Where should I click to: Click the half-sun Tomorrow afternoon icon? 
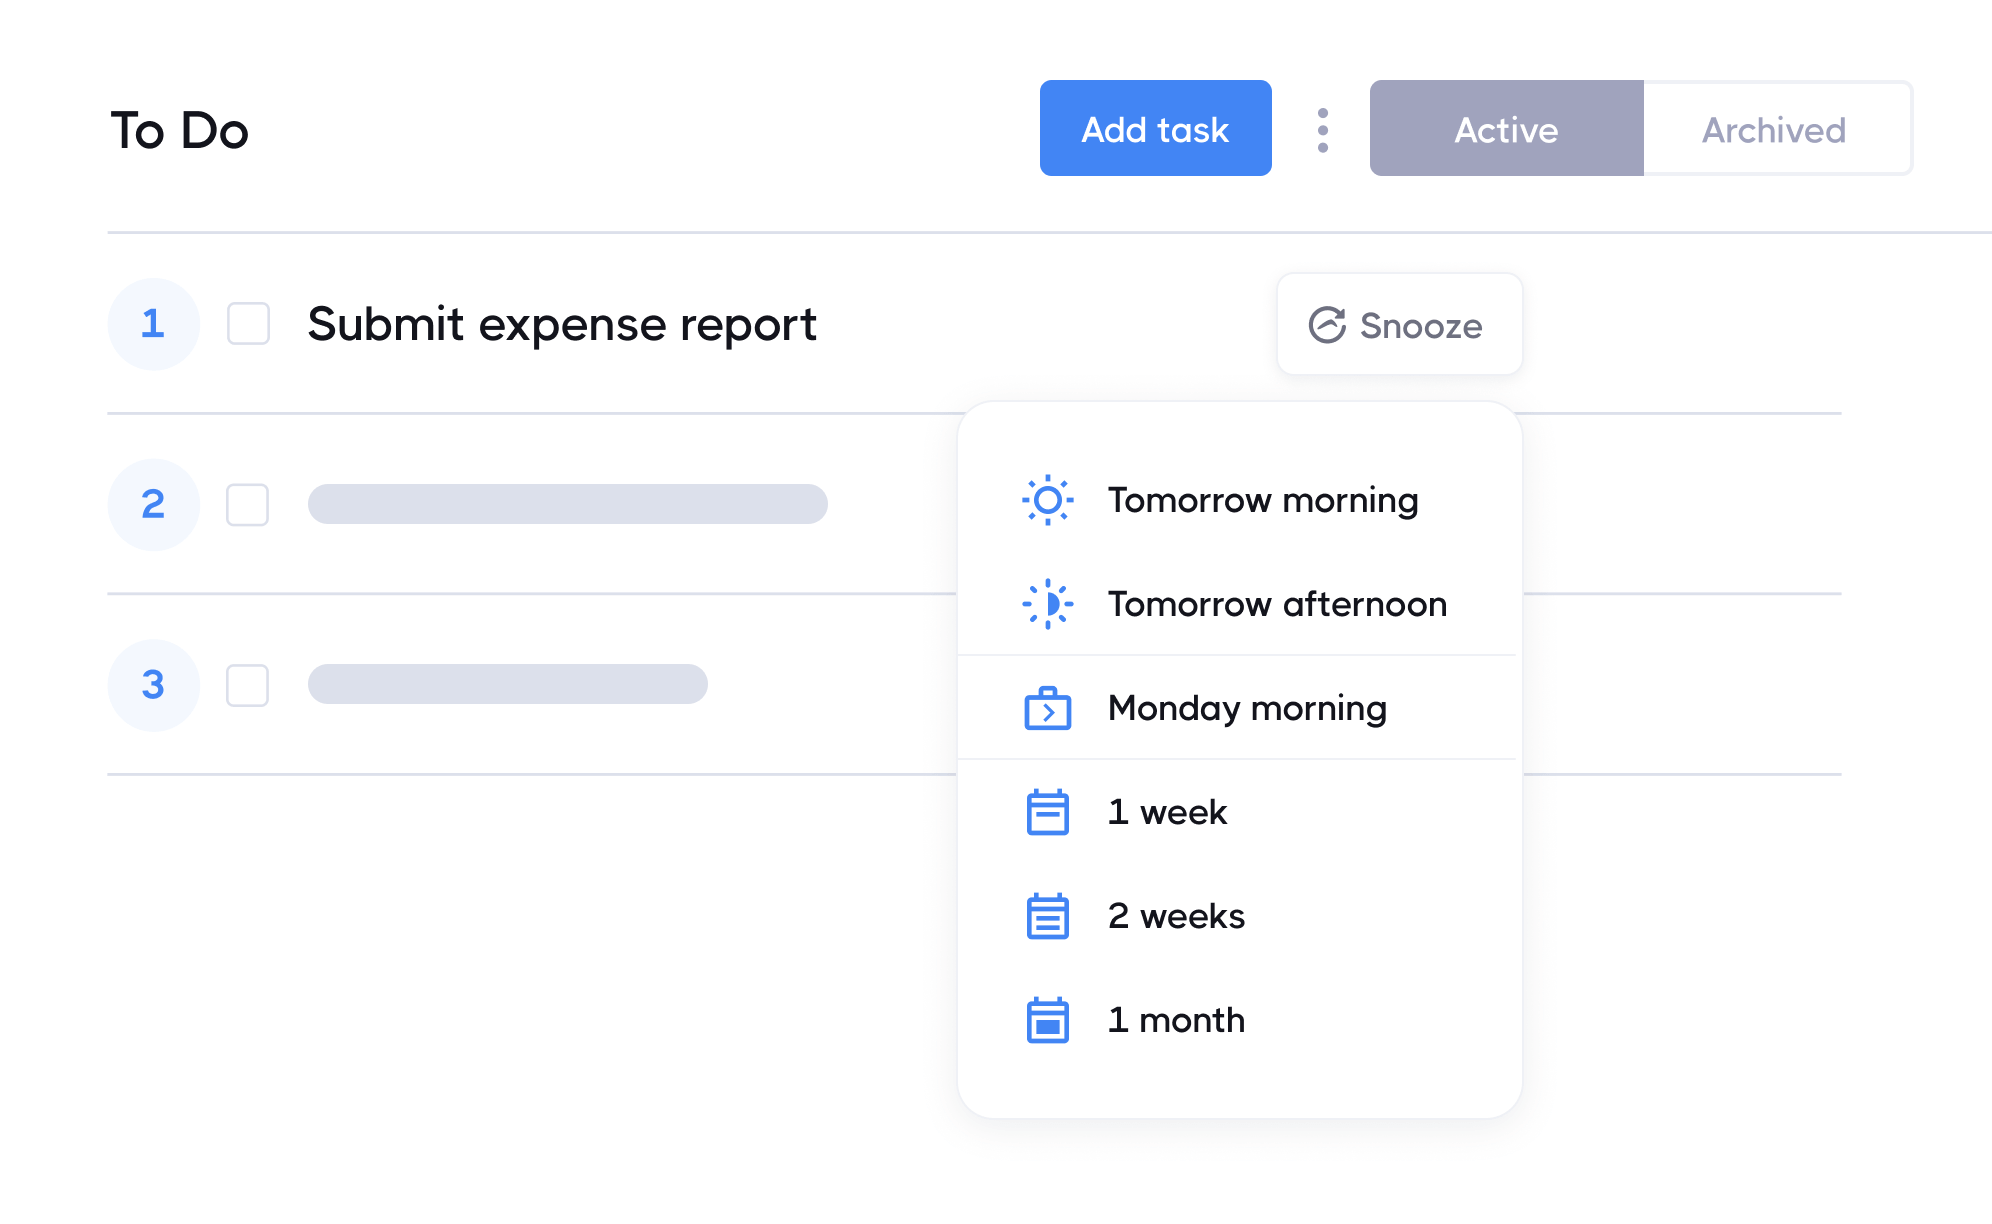1047,604
